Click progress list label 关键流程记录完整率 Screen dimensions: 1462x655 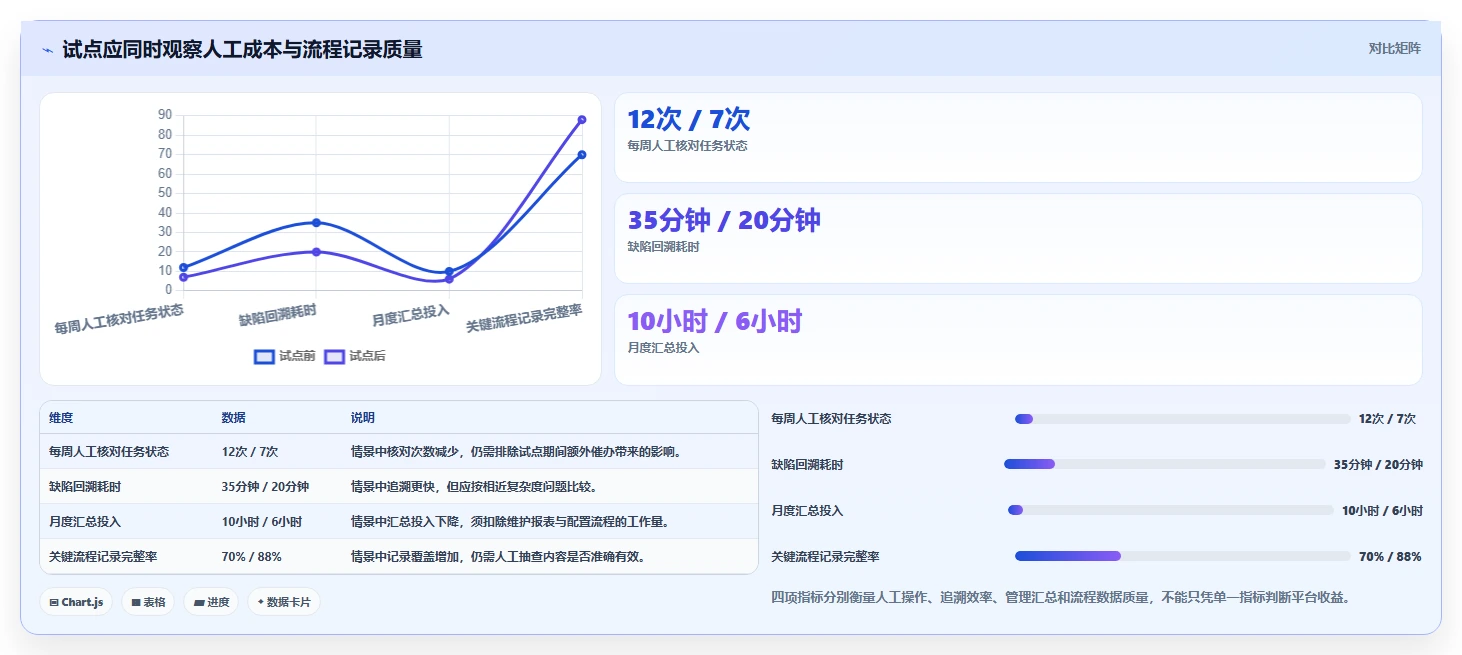825,556
